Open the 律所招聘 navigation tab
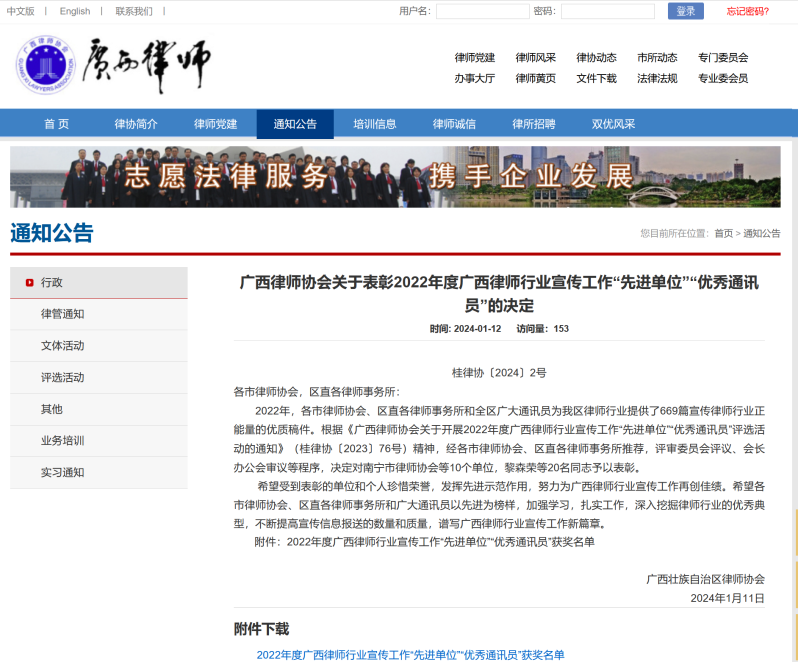798x662 pixels. point(534,124)
